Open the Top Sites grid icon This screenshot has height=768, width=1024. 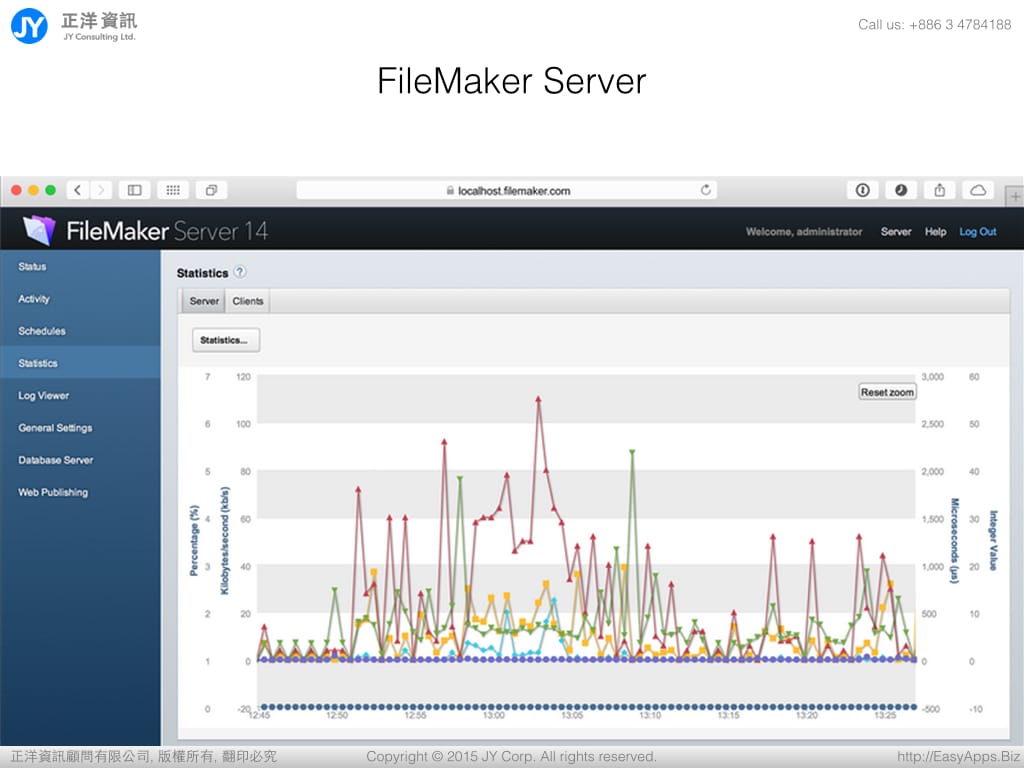(172, 190)
